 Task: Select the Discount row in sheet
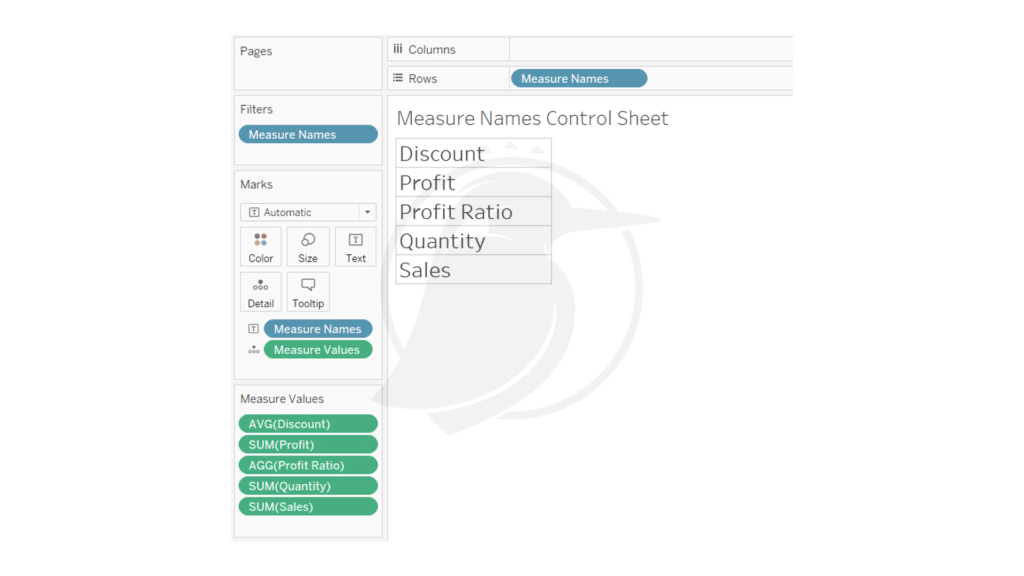(473, 153)
